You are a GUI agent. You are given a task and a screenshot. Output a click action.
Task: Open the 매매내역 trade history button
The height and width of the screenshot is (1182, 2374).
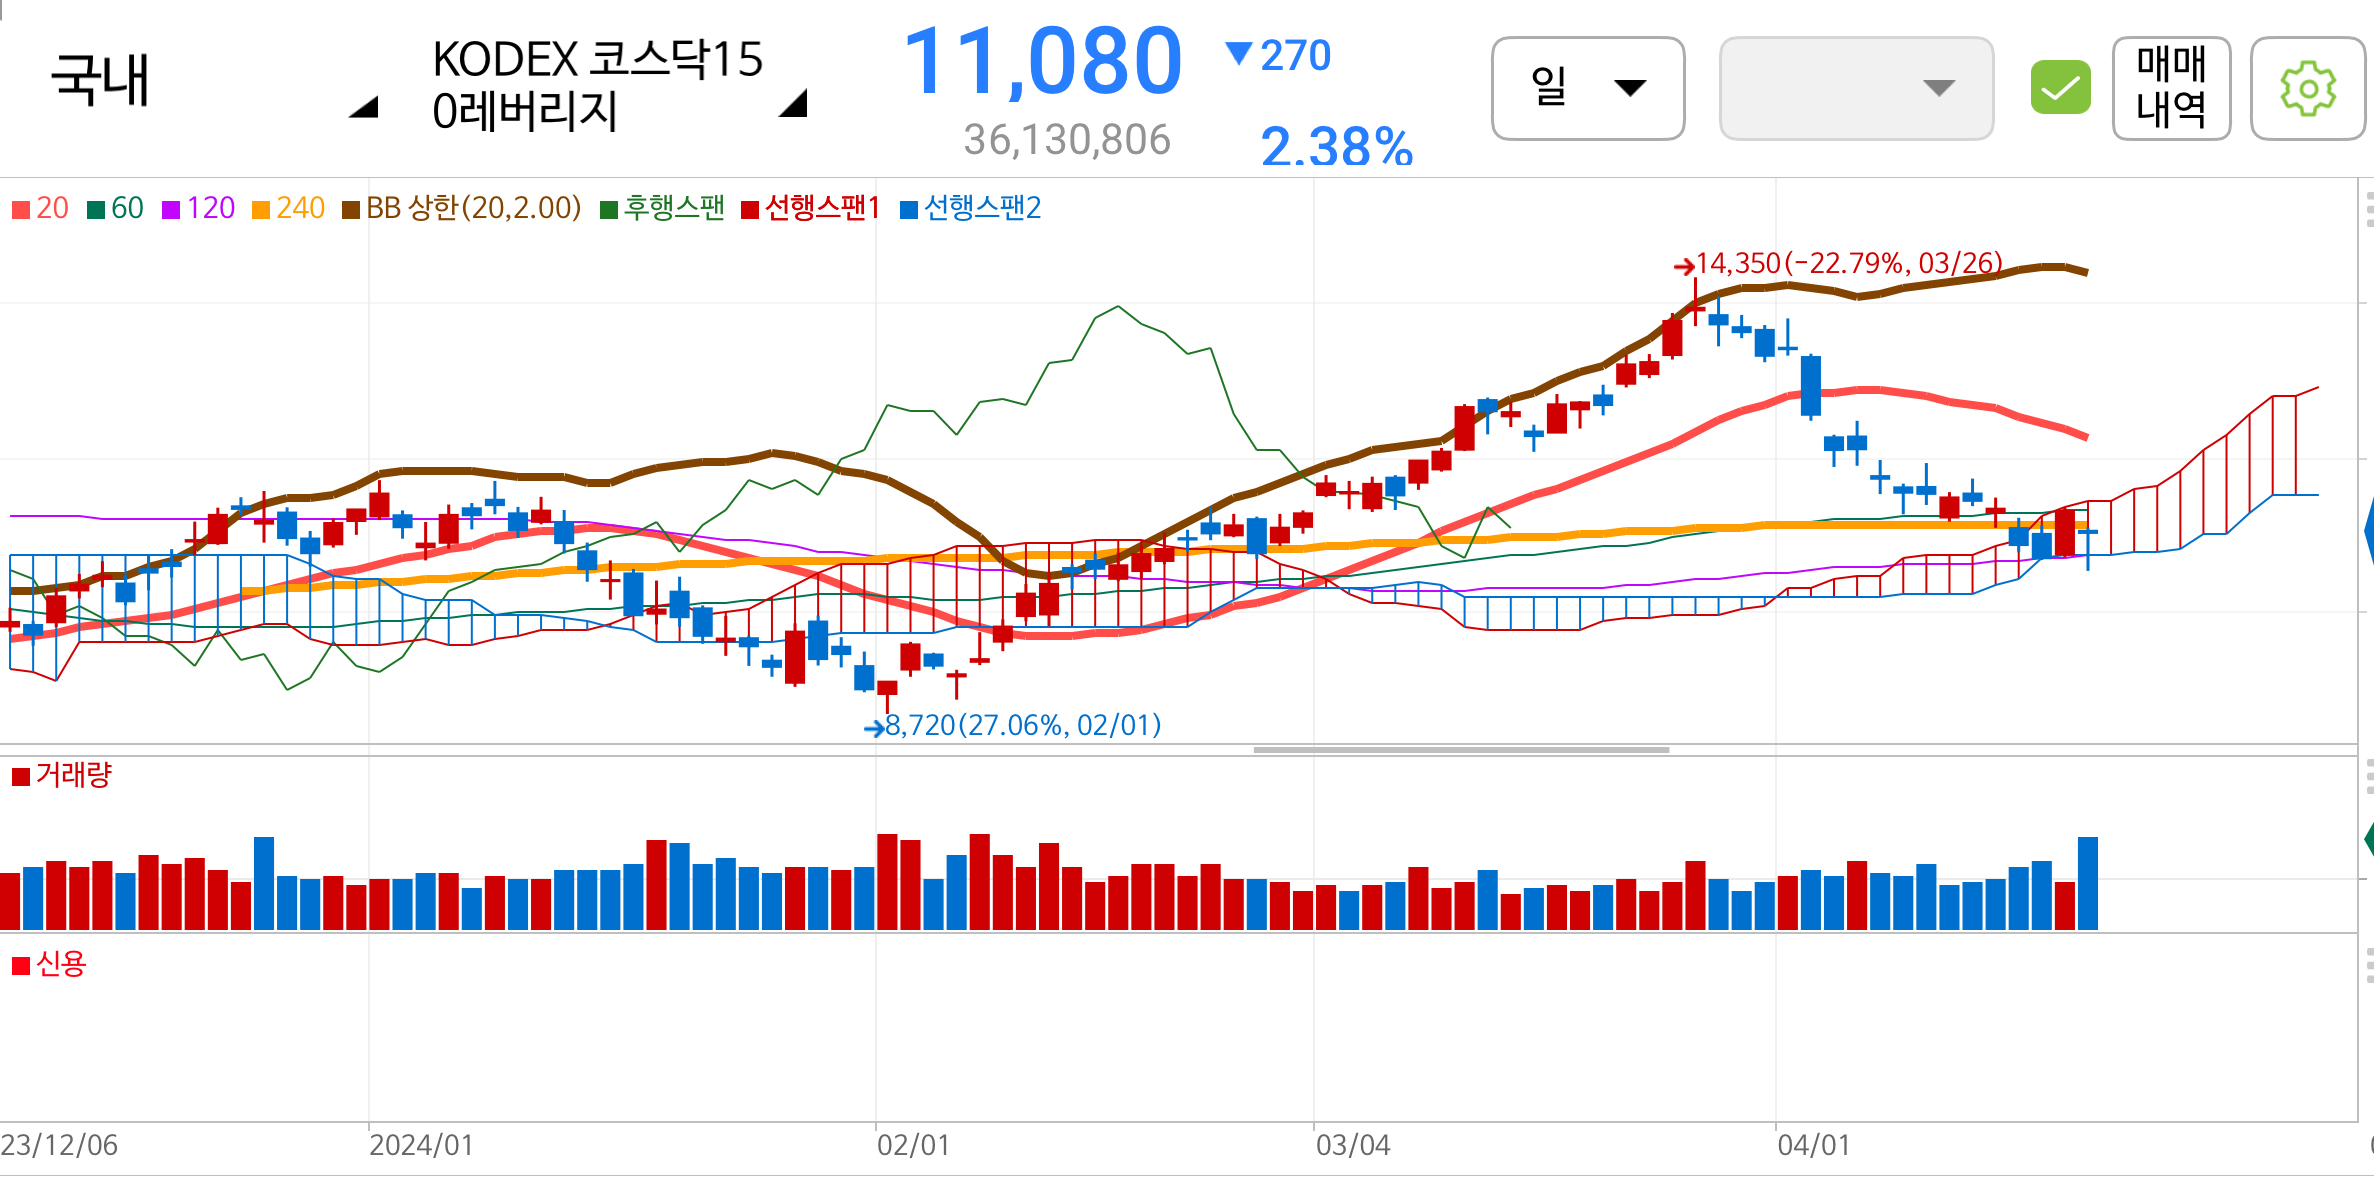pyautogui.click(x=2171, y=89)
